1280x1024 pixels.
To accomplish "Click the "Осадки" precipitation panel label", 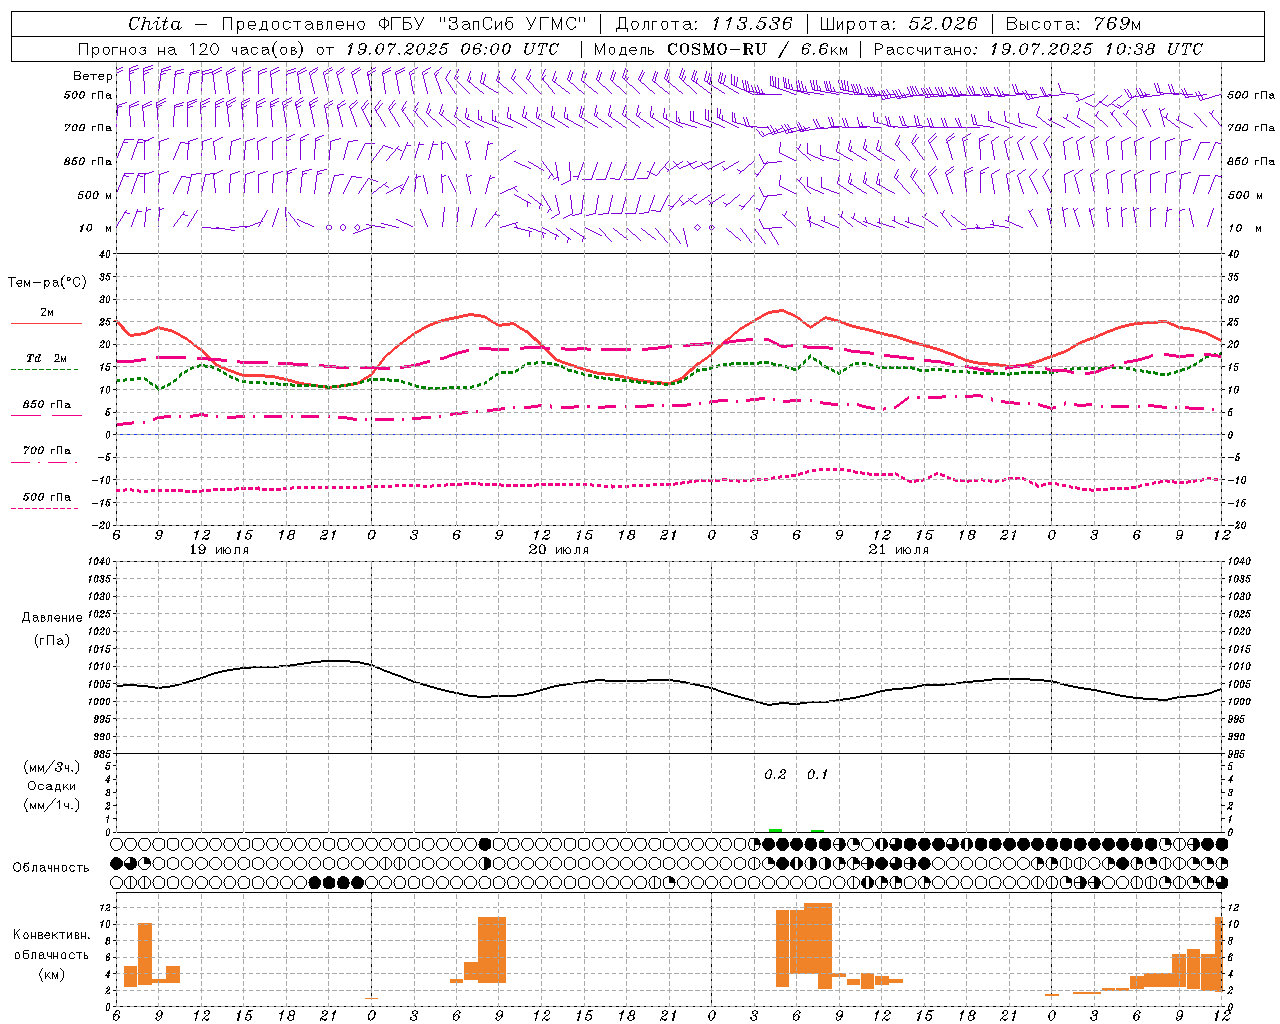I will click(x=52, y=786).
